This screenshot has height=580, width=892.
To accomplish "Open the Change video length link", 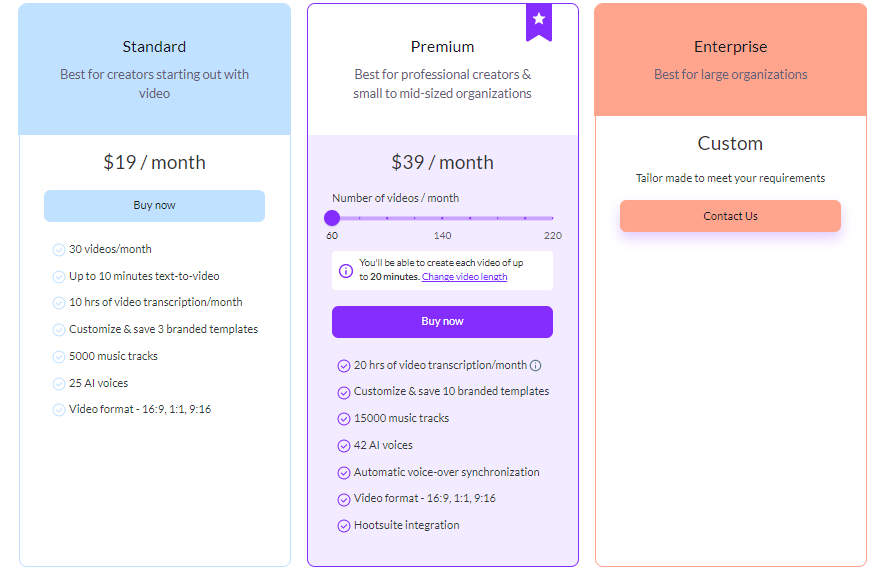I will coord(464,277).
